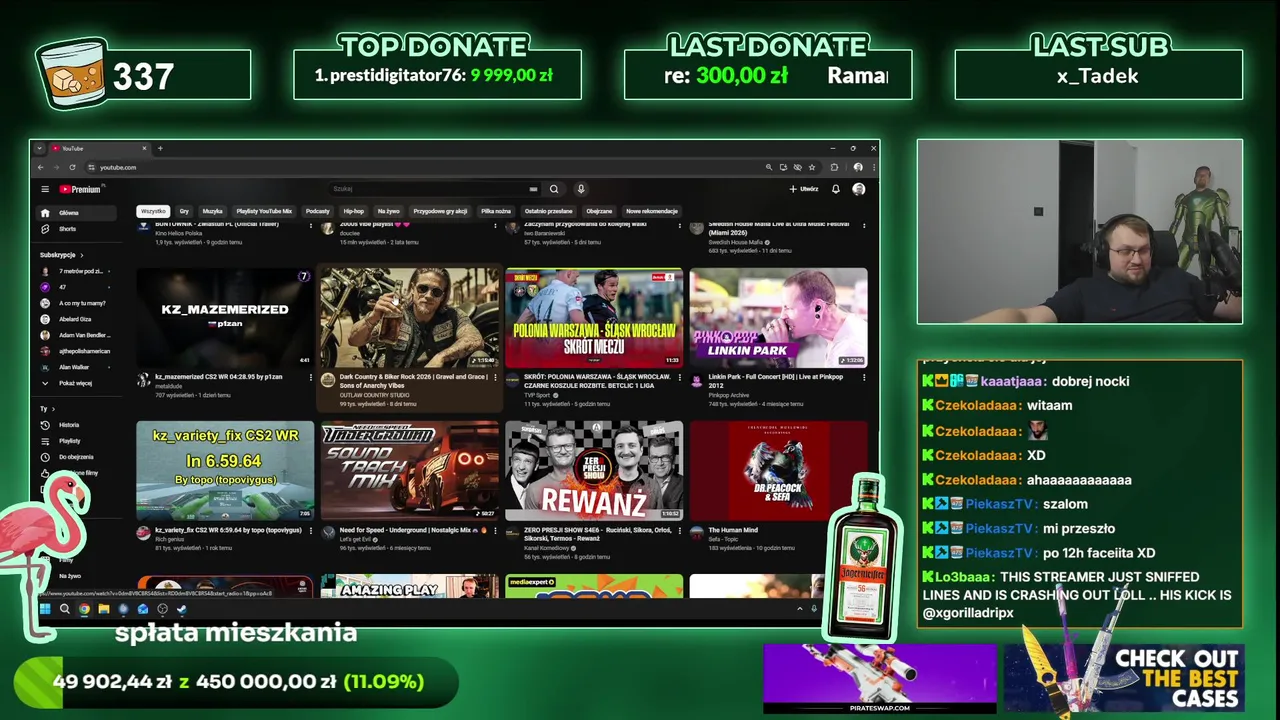This screenshot has height=720, width=1280.
Task: Go back with browser back arrow
Action: point(40,167)
